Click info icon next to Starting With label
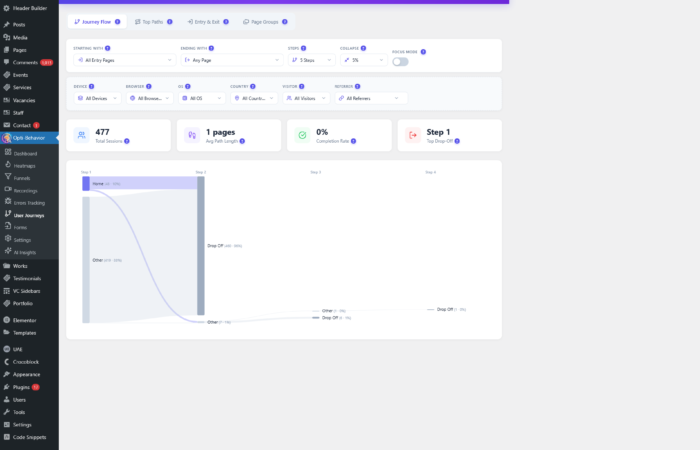 coord(108,48)
